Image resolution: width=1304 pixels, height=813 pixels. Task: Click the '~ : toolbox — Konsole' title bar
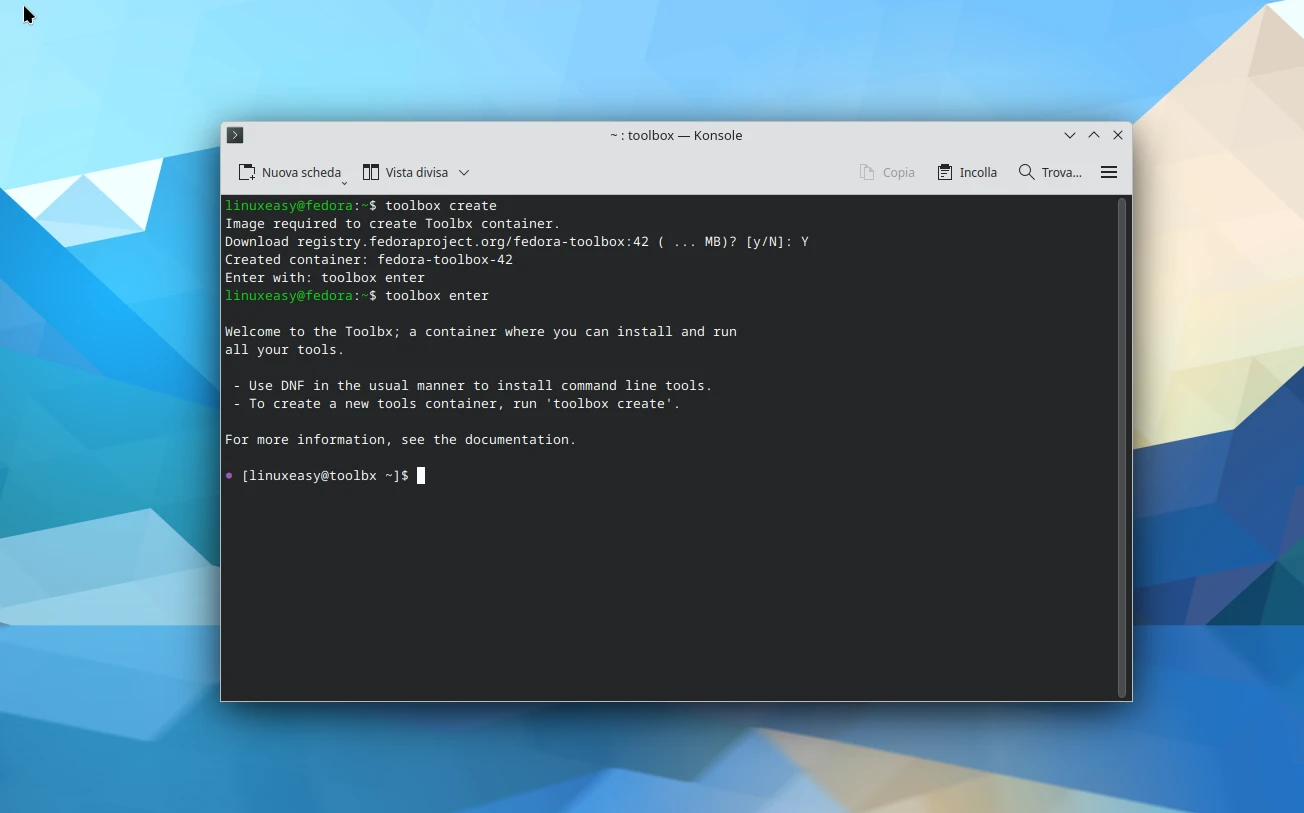tap(676, 135)
